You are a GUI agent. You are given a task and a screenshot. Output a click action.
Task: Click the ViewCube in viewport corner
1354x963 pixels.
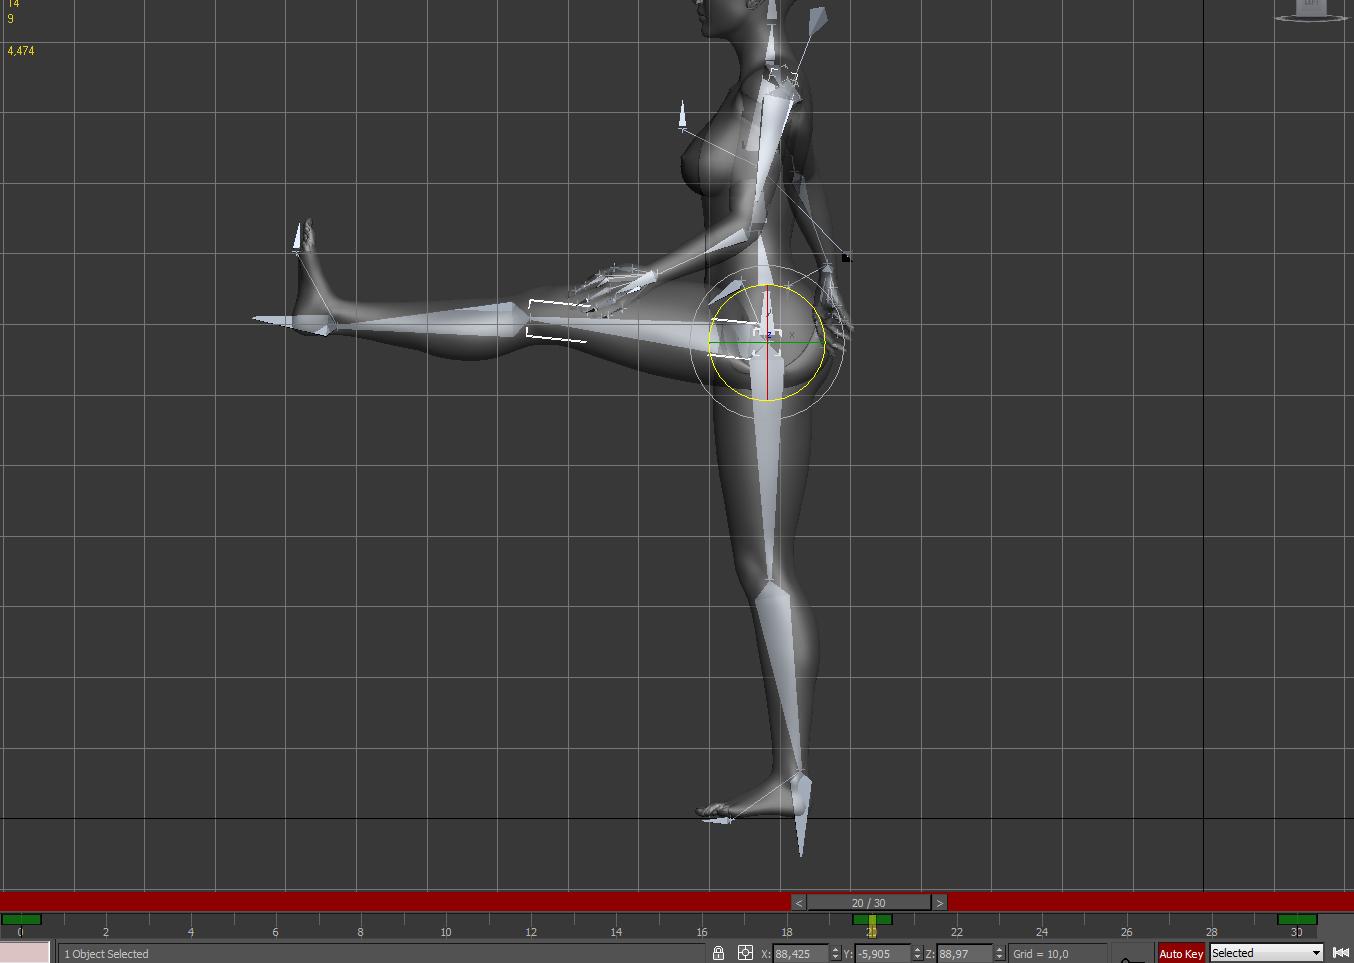point(1311,10)
